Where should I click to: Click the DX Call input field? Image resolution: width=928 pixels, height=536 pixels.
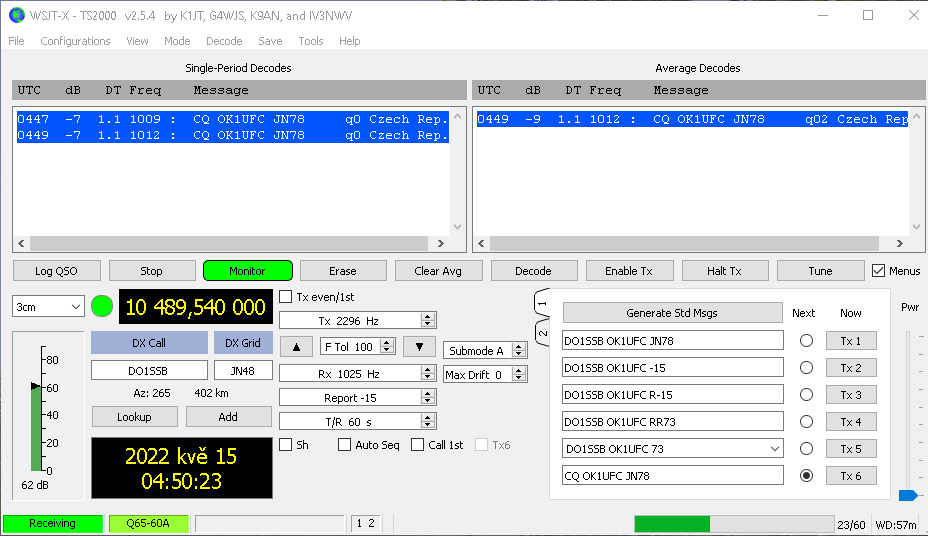(149, 371)
